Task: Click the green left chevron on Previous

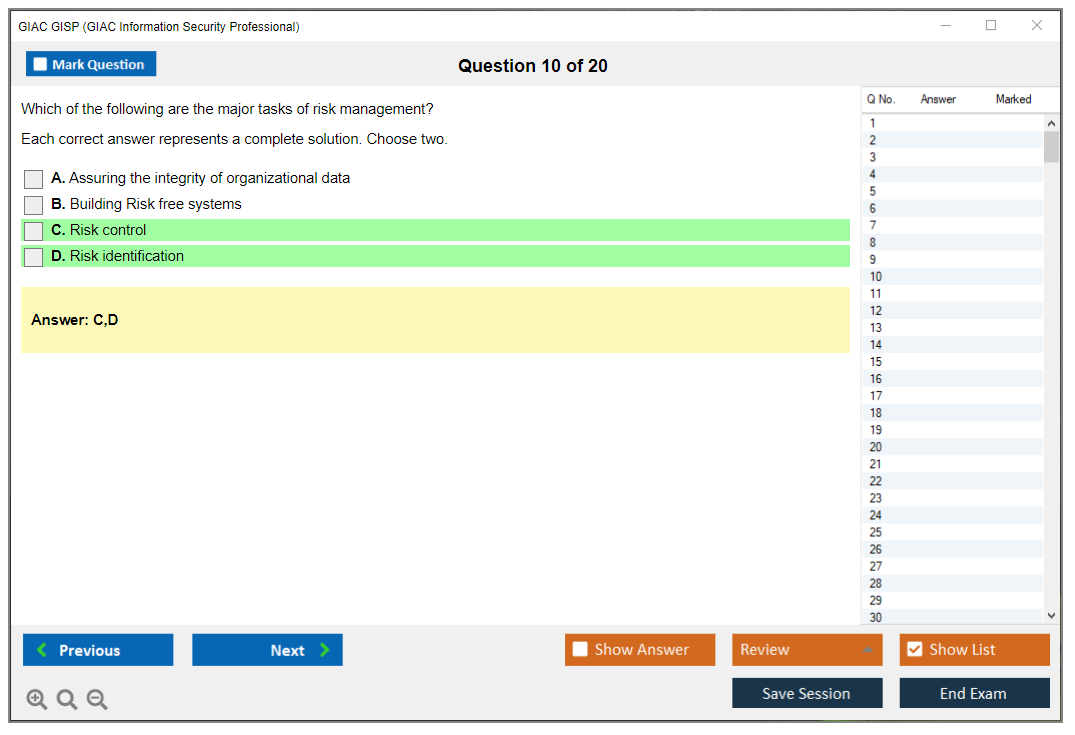Action: (40, 649)
